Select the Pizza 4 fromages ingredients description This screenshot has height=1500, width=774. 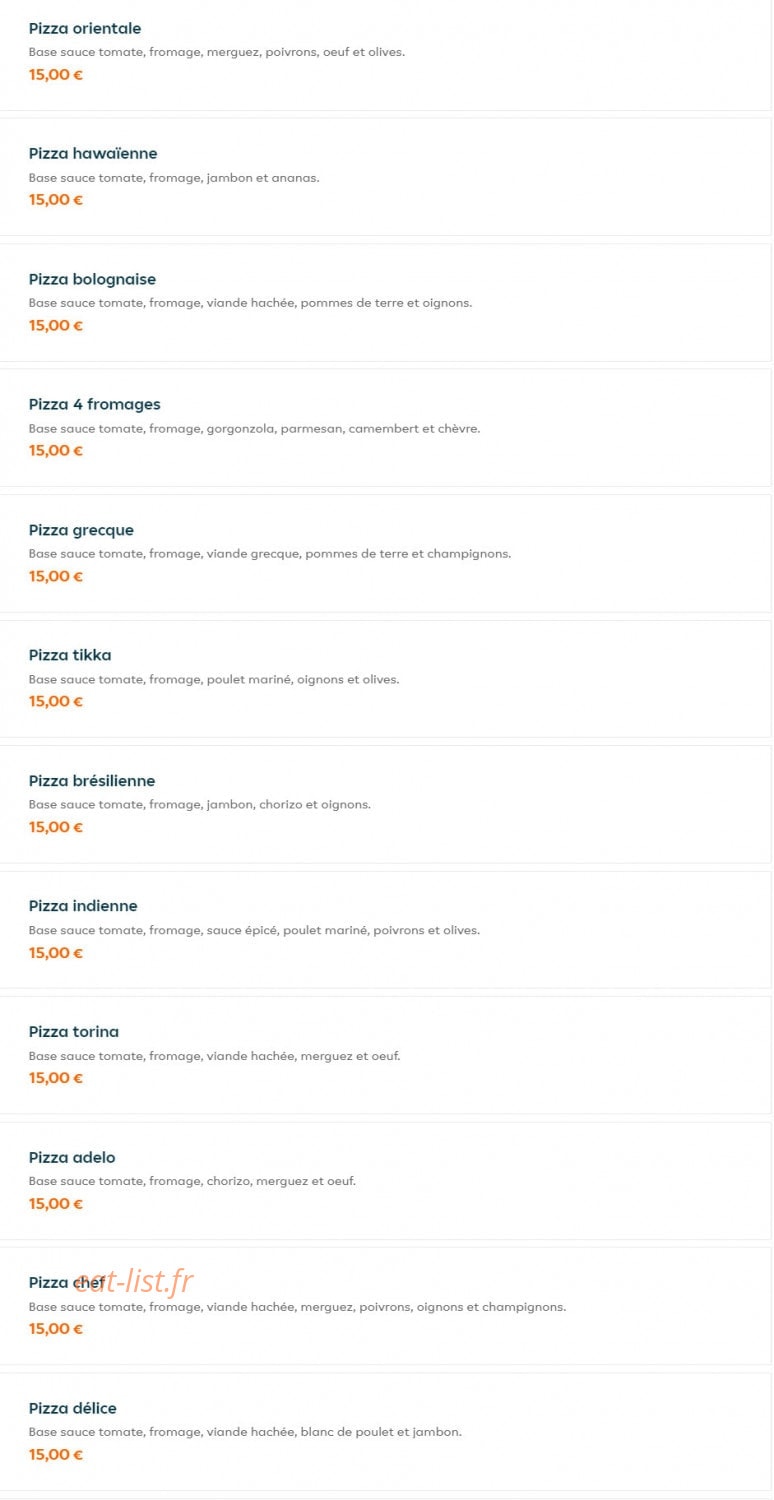254,428
